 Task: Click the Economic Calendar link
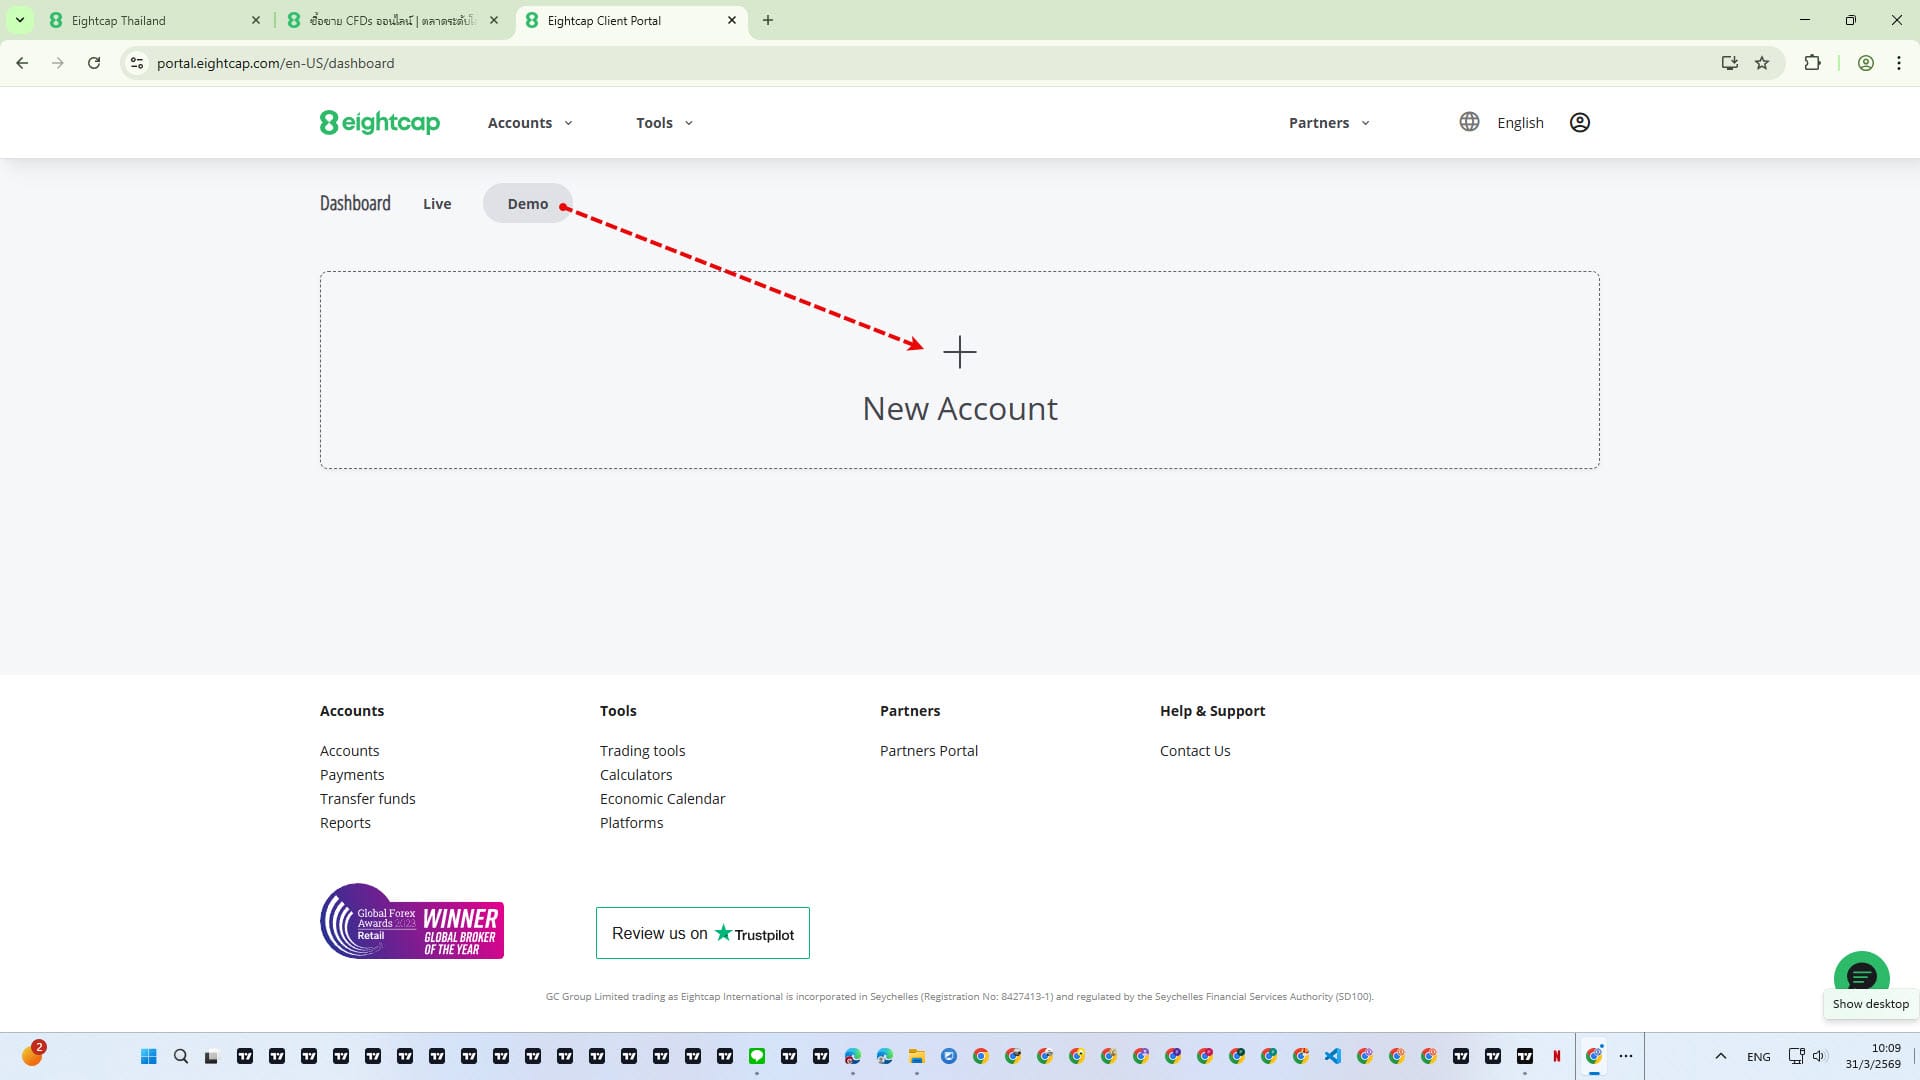click(662, 799)
